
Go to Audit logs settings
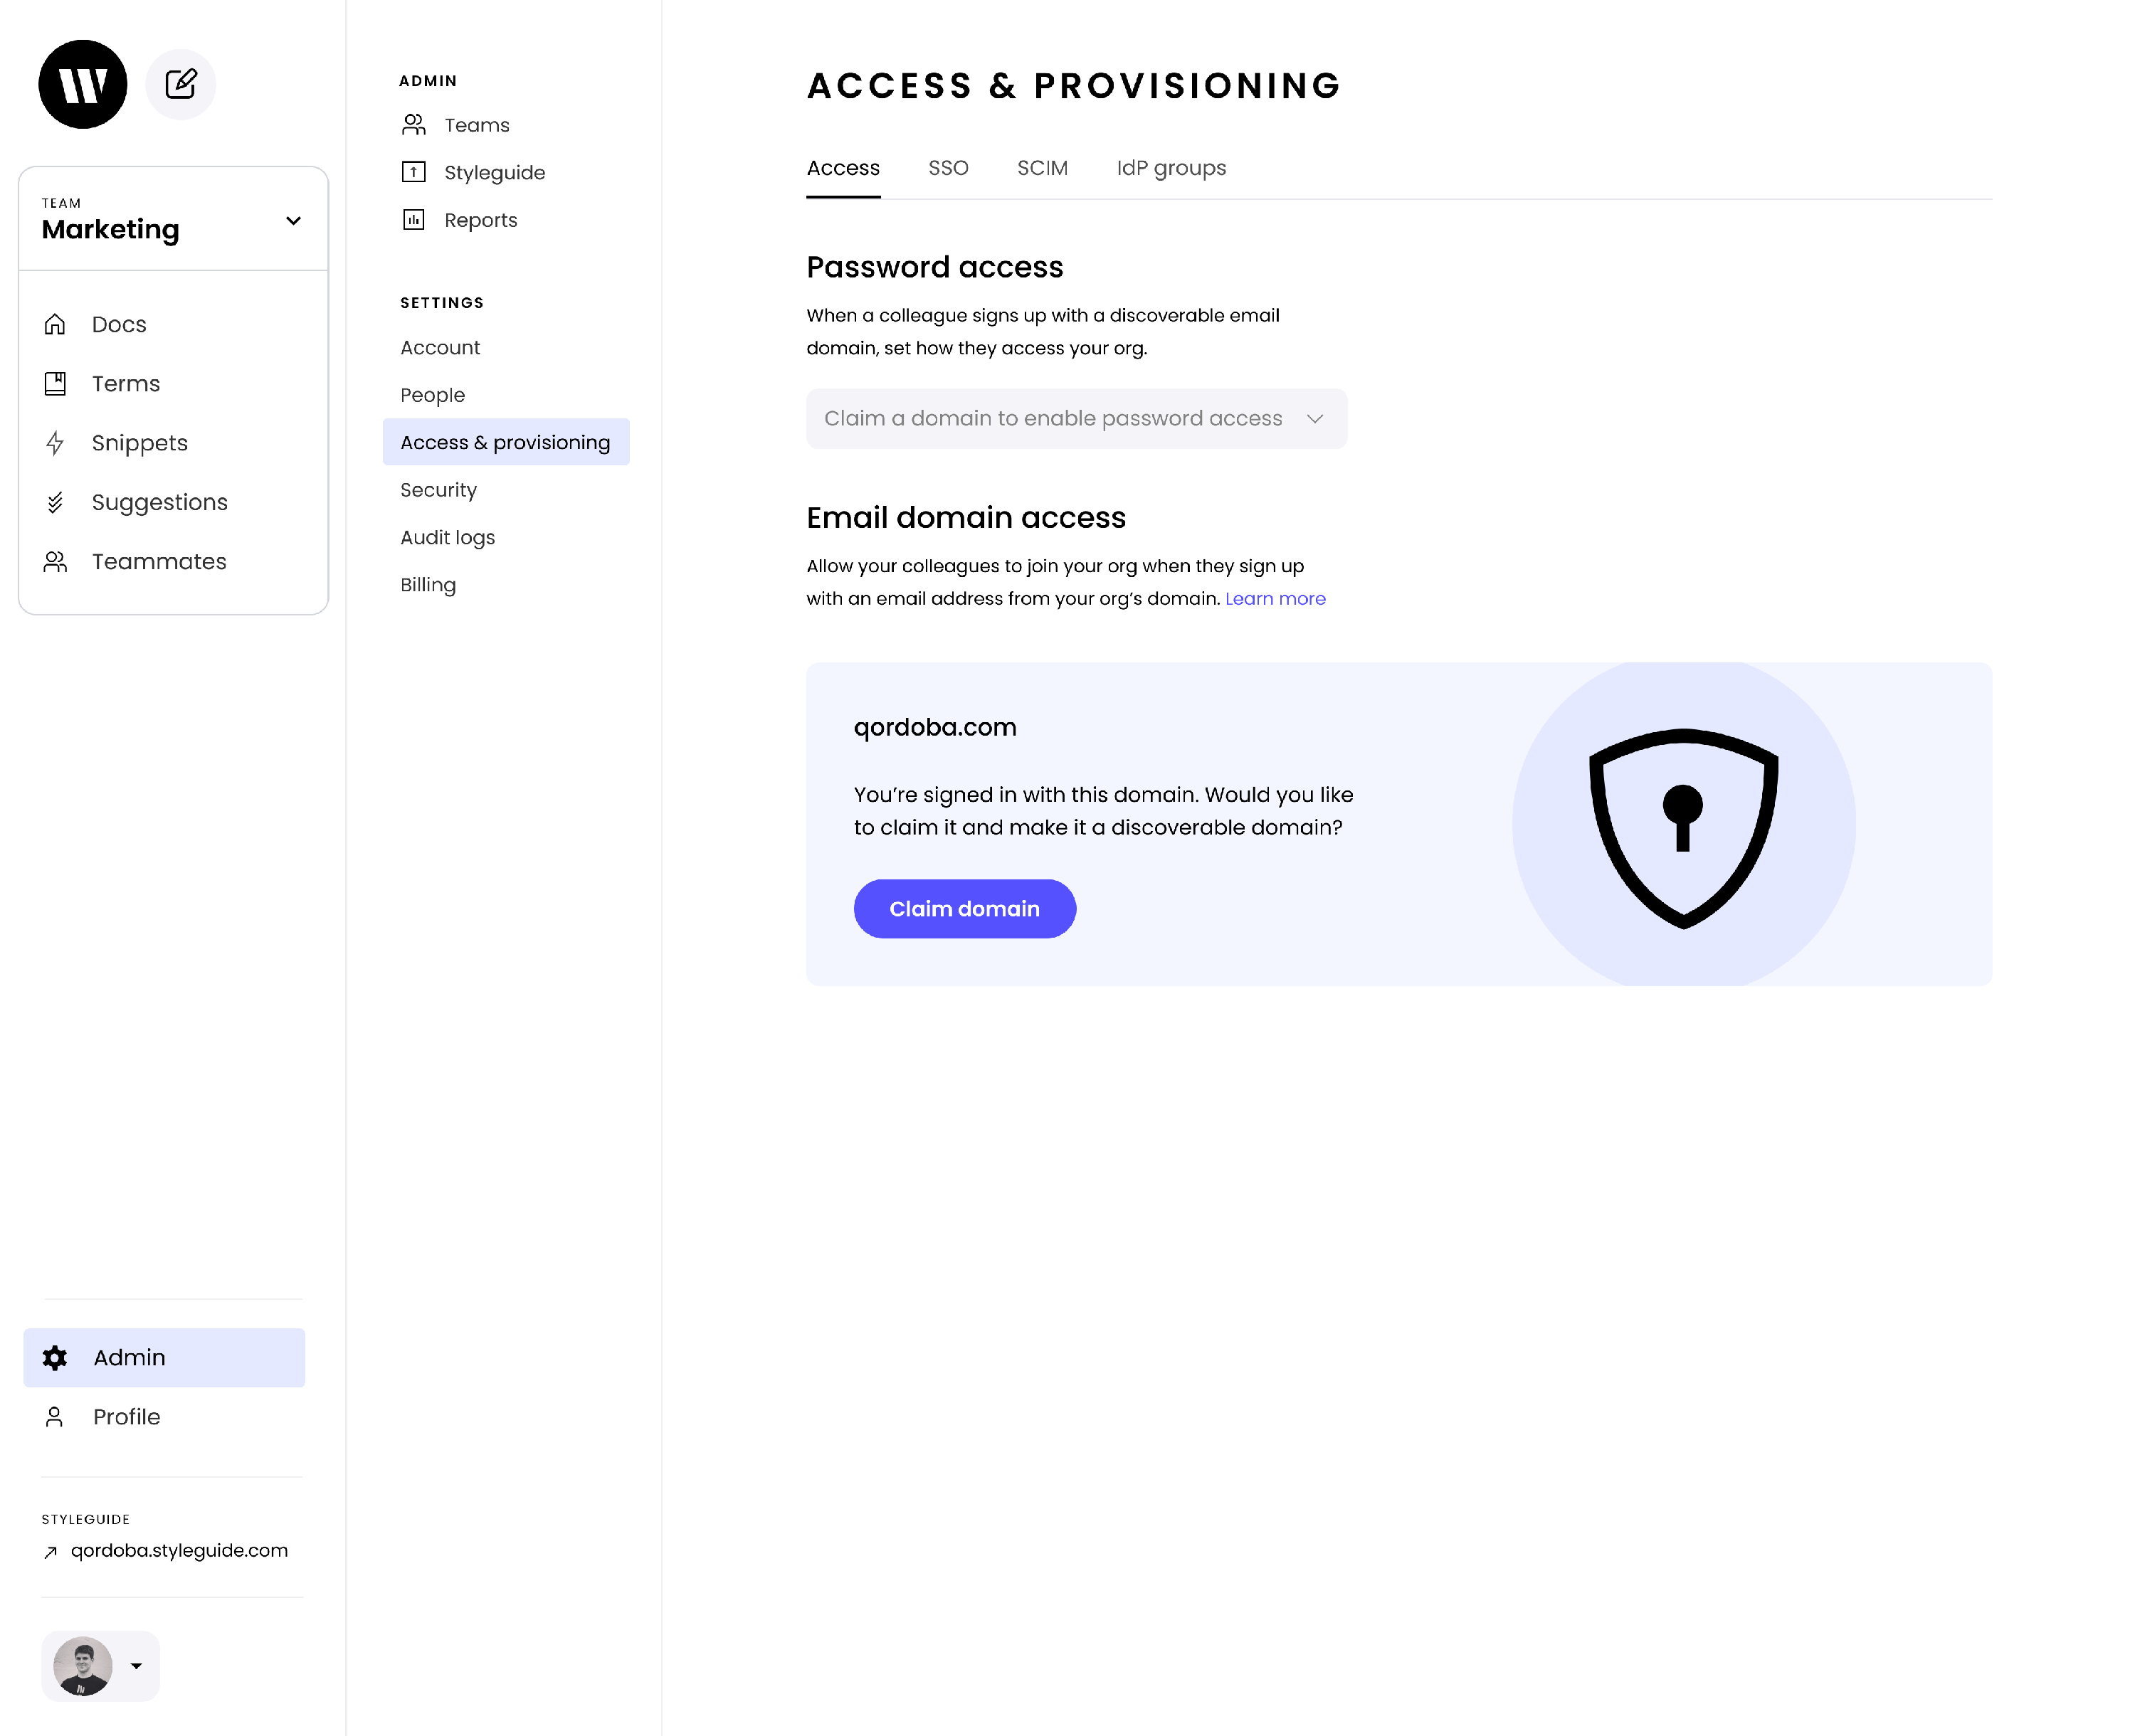(x=447, y=537)
